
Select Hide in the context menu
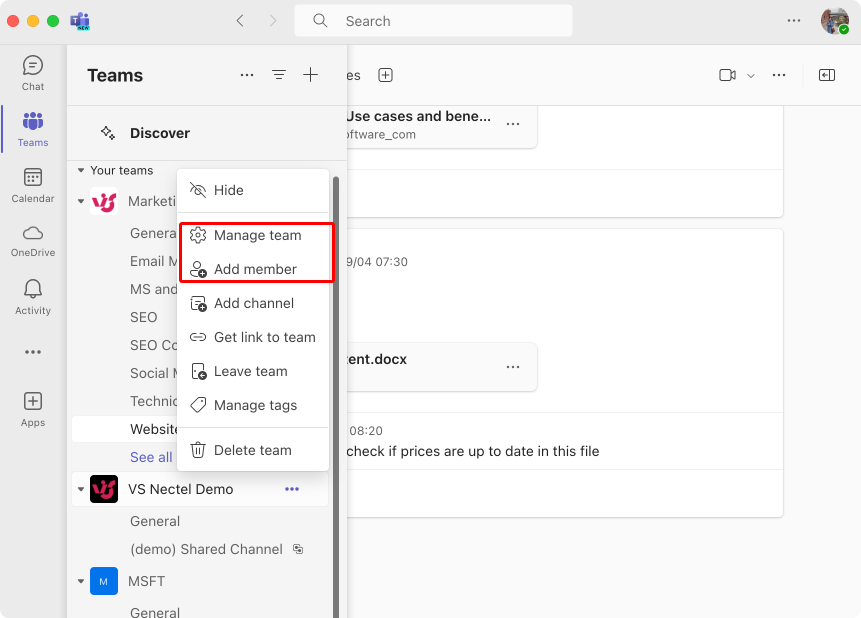tap(253, 190)
